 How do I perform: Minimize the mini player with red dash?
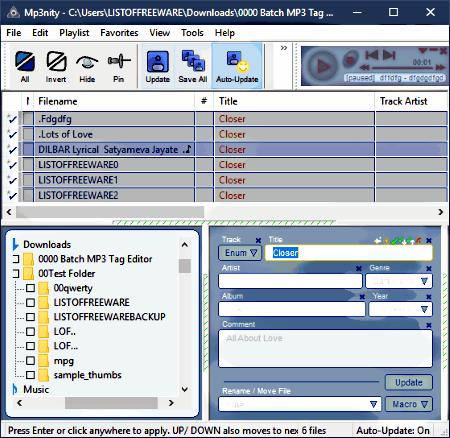433,50
